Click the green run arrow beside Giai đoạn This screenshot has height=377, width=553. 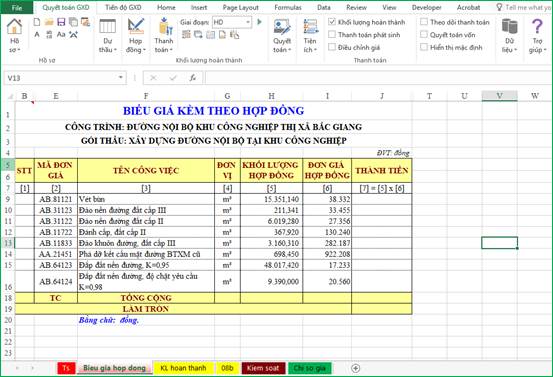tap(260, 22)
